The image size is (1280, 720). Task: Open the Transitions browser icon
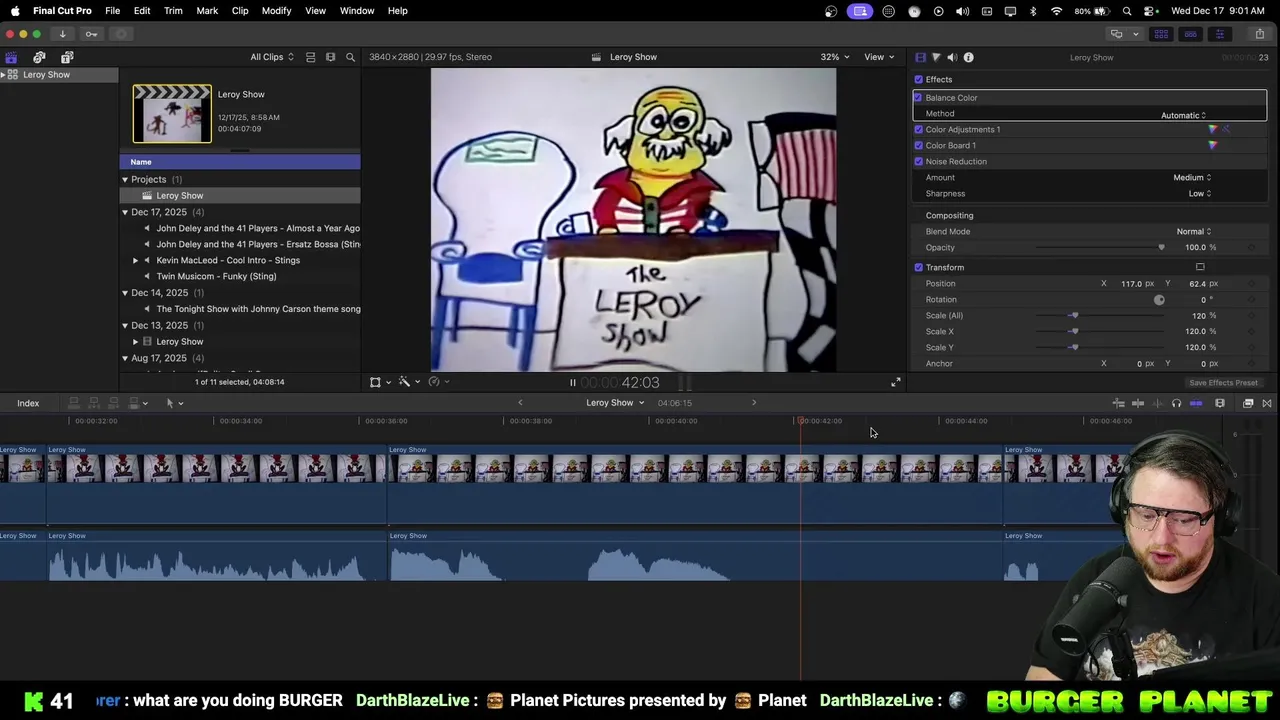point(1267,403)
